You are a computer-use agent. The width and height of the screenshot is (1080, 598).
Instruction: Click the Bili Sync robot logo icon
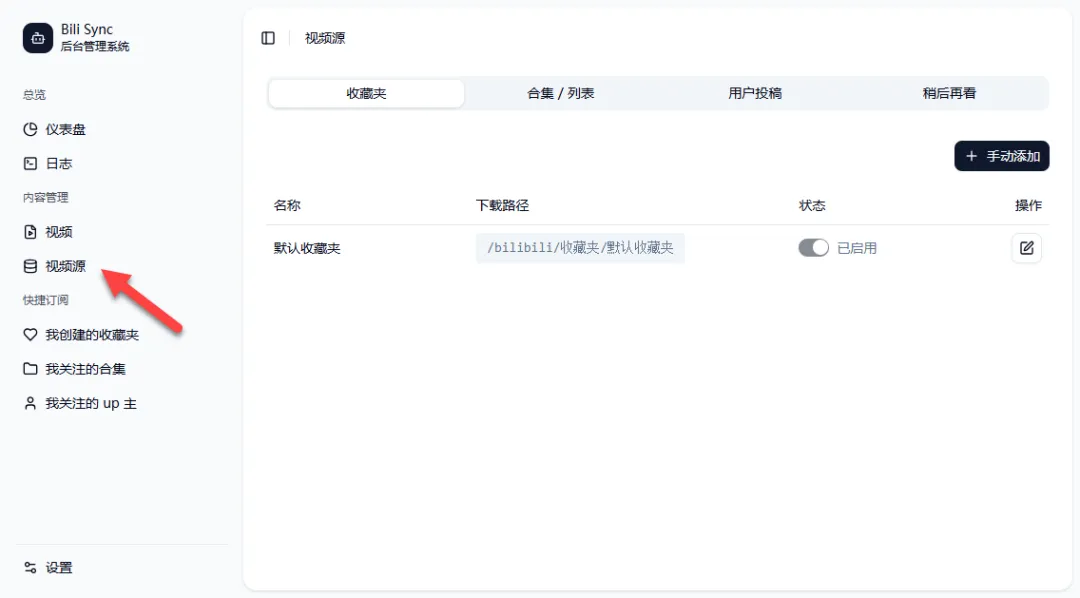pyautogui.click(x=38, y=38)
